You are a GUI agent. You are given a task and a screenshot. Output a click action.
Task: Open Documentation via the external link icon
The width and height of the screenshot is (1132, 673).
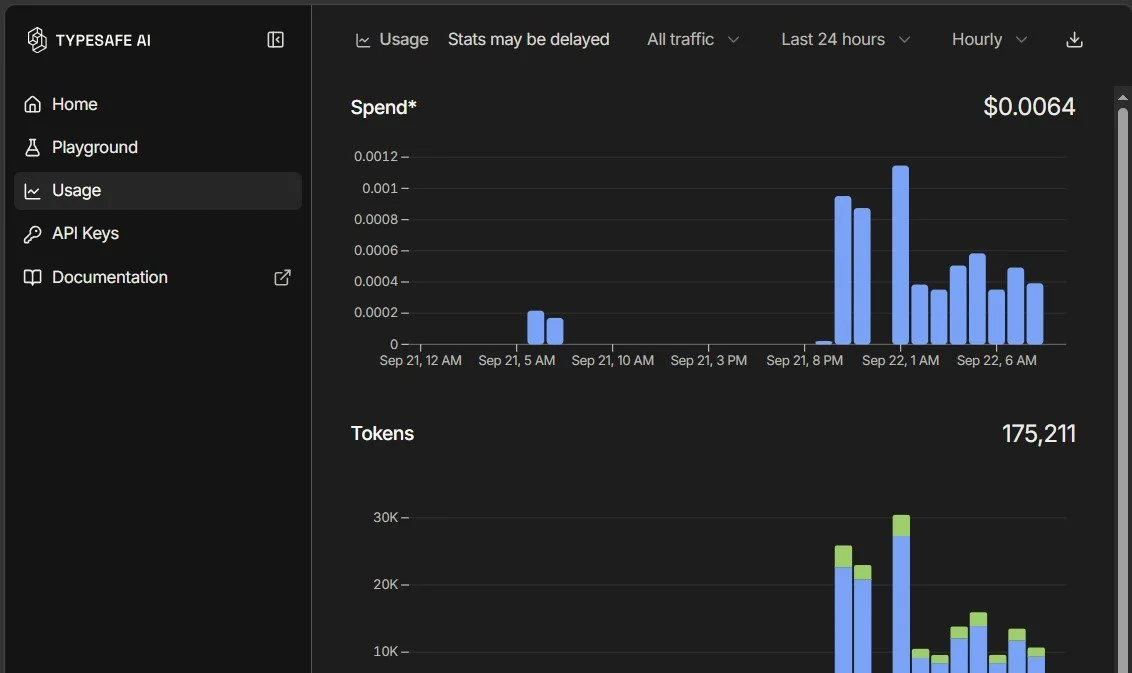click(282, 277)
